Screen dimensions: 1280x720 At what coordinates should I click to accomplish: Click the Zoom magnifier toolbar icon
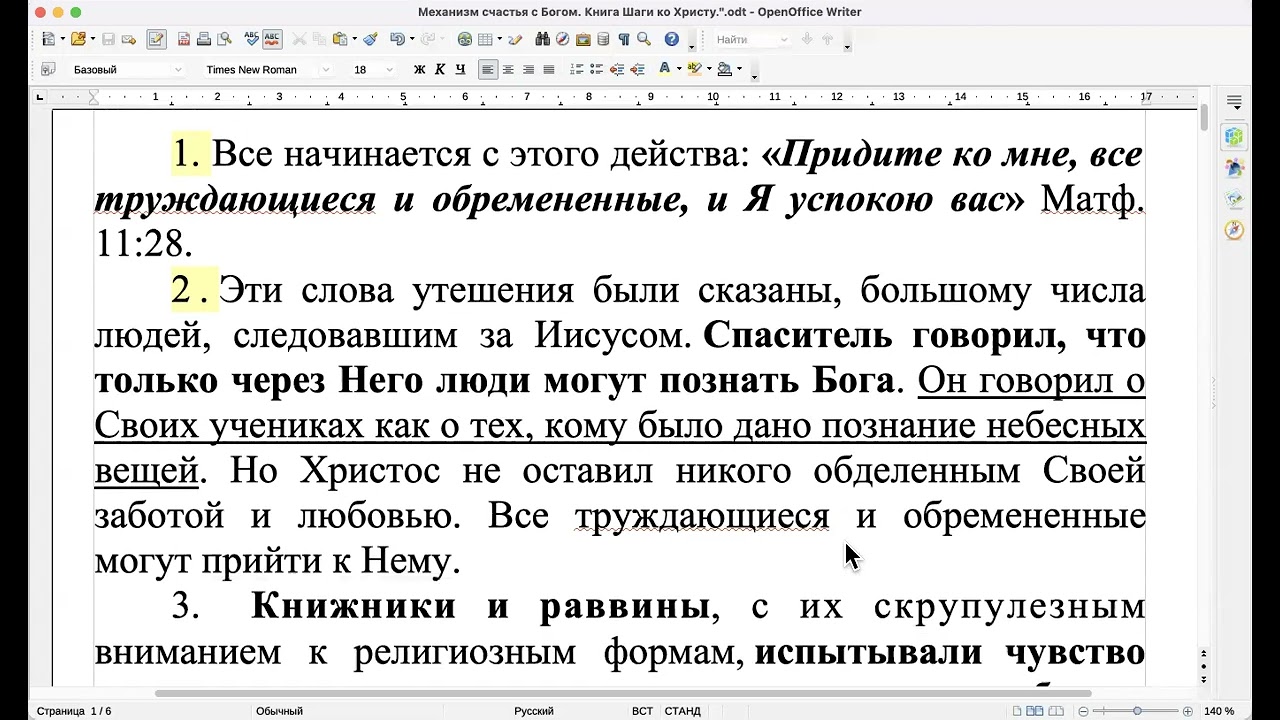[x=643, y=40]
